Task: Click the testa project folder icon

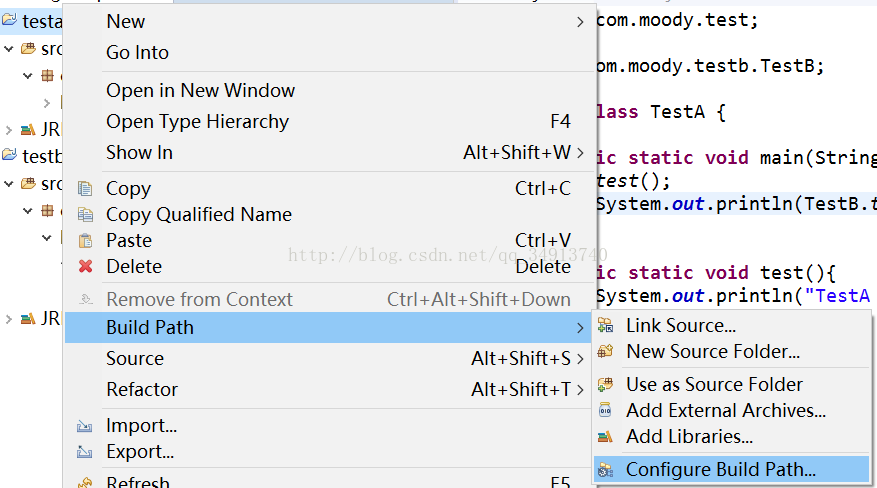Action: 9,21
